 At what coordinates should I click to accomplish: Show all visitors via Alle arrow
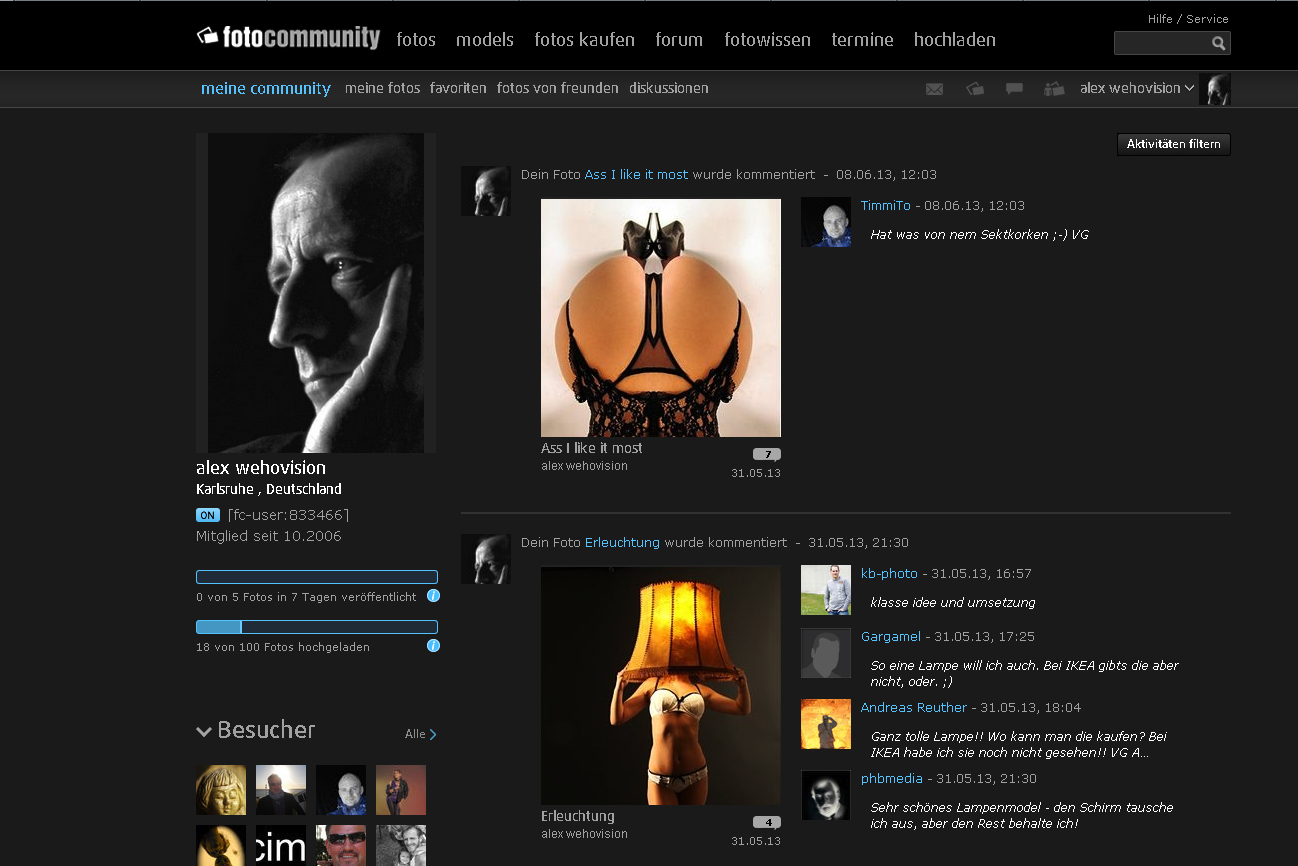pyautogui.click(x=421, y=734)
